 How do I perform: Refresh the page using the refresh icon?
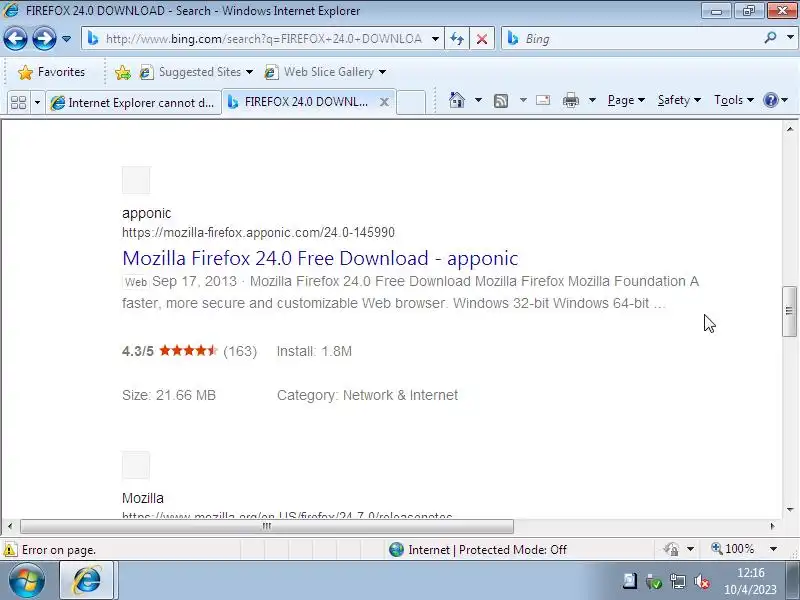[x=457, y=39]
